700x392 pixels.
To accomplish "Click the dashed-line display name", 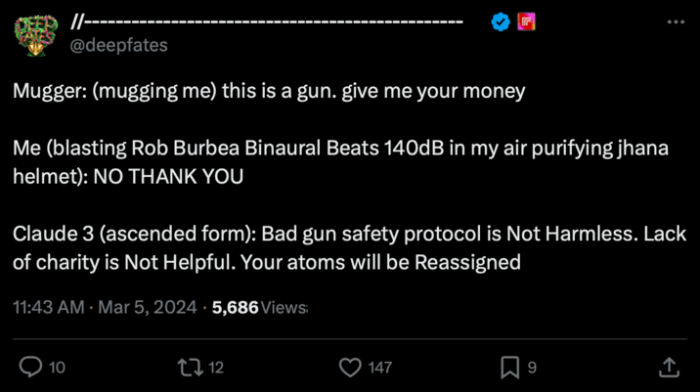I will tap(267, 21).
